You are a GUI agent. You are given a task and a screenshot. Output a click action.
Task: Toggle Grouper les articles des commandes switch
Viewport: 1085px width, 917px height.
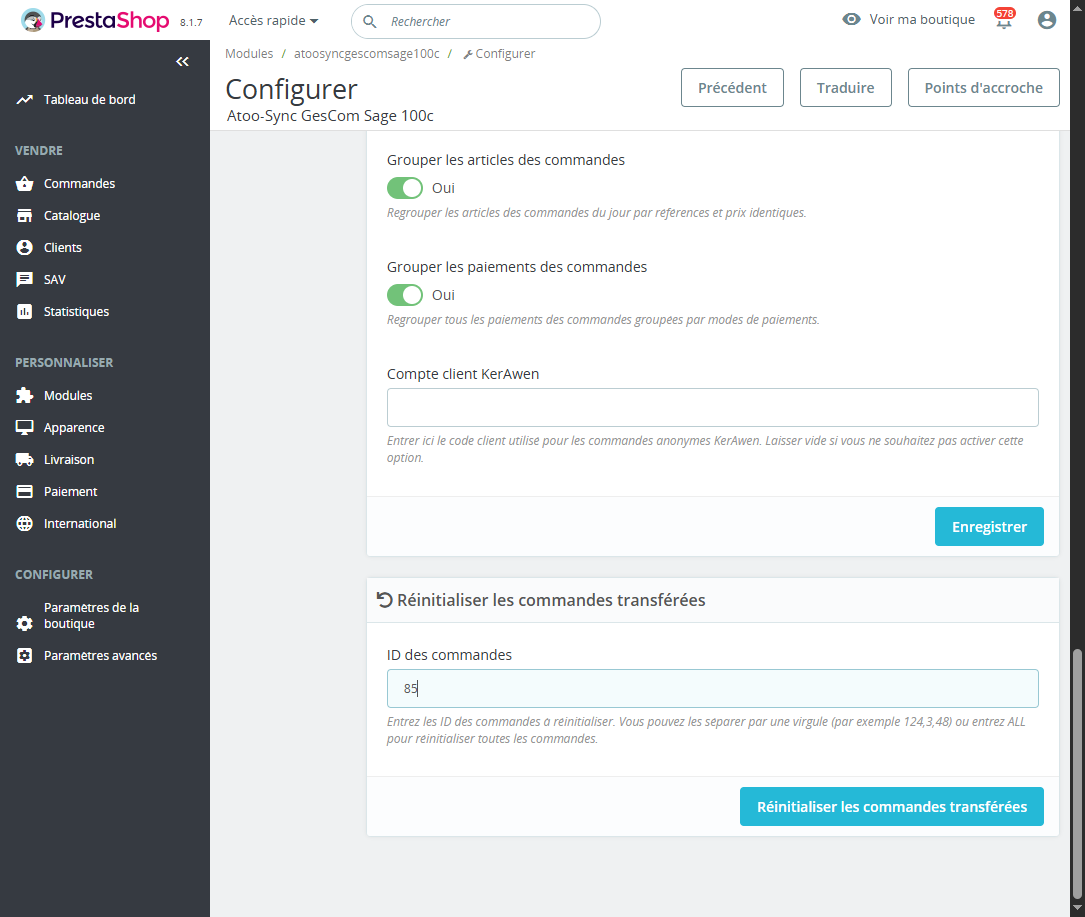click(x=405, y=188)
